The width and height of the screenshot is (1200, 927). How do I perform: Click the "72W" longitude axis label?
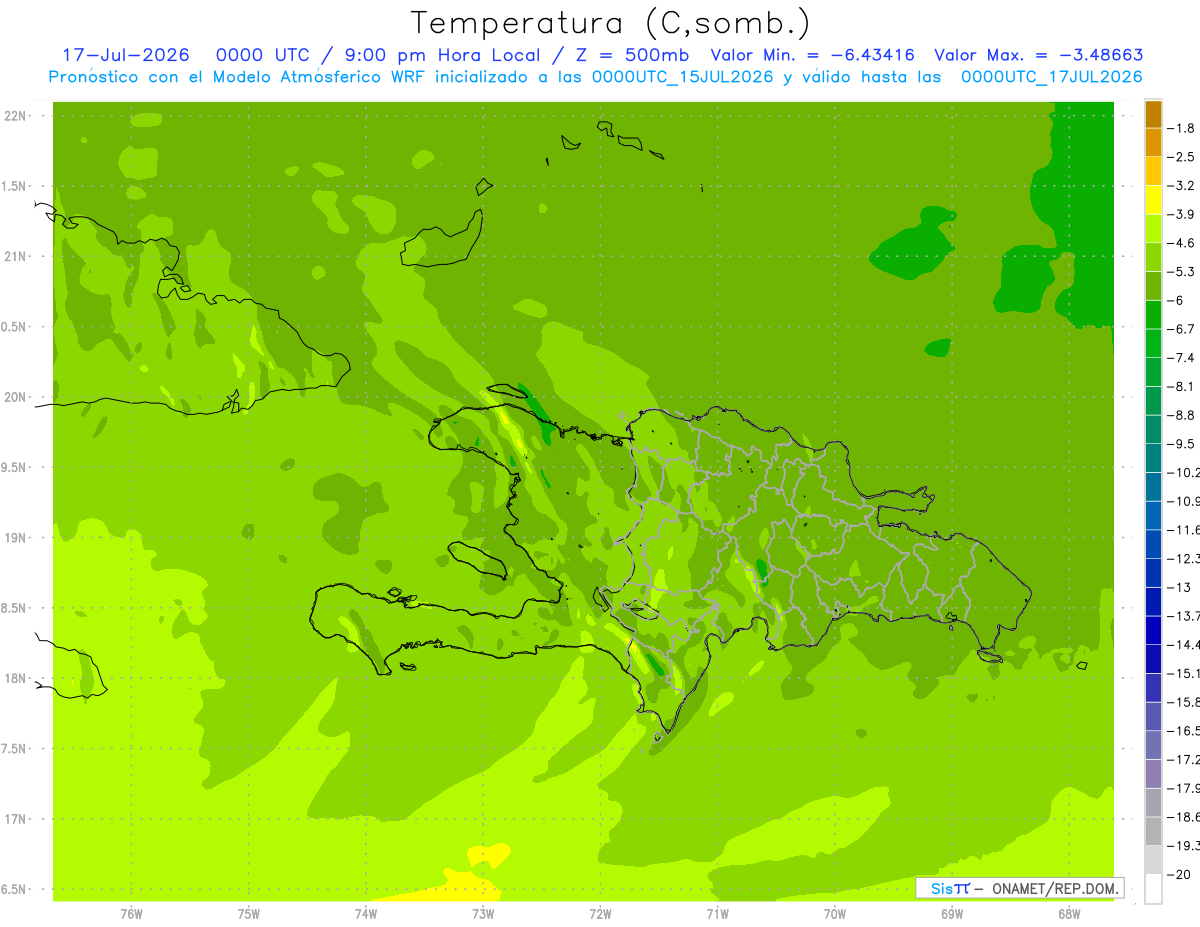[600, 914]
